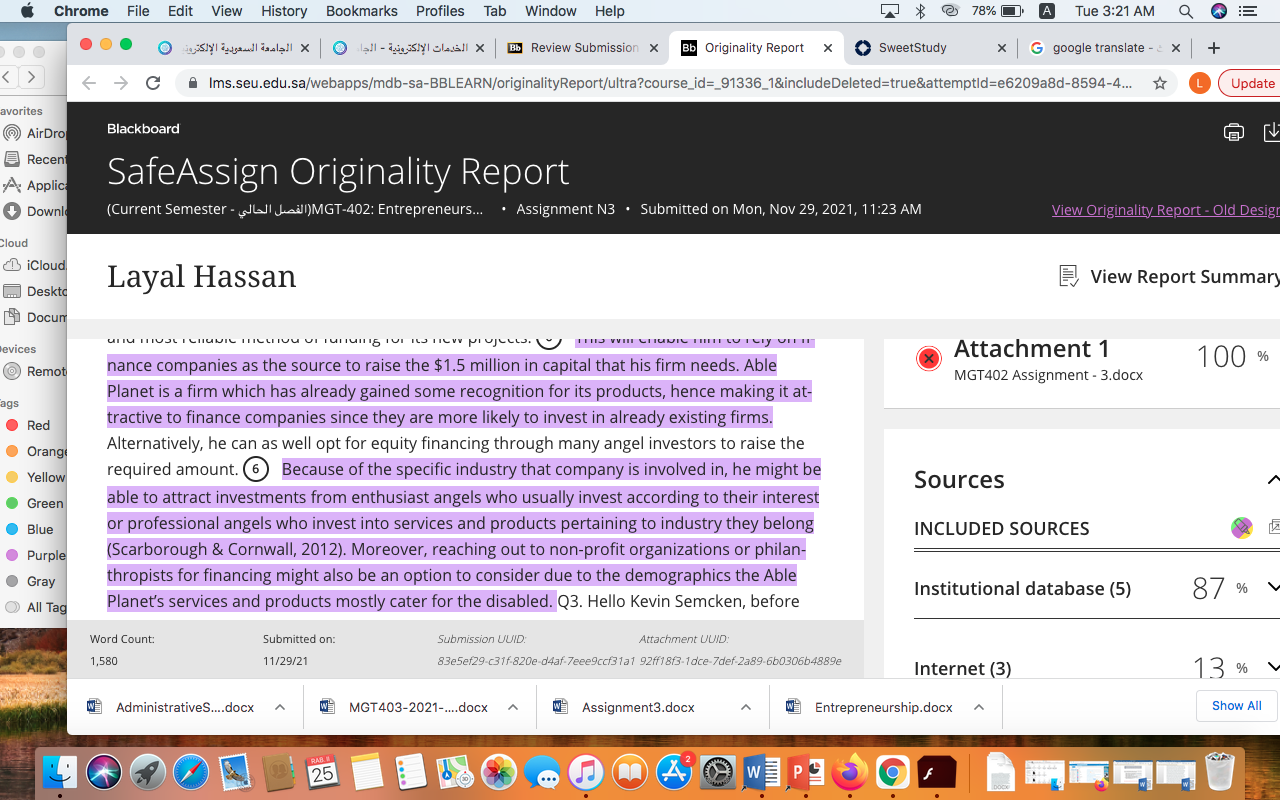This screenshot has width=1280, height=800.
Task: Open Trash from the Dock
Action: 1220,771
